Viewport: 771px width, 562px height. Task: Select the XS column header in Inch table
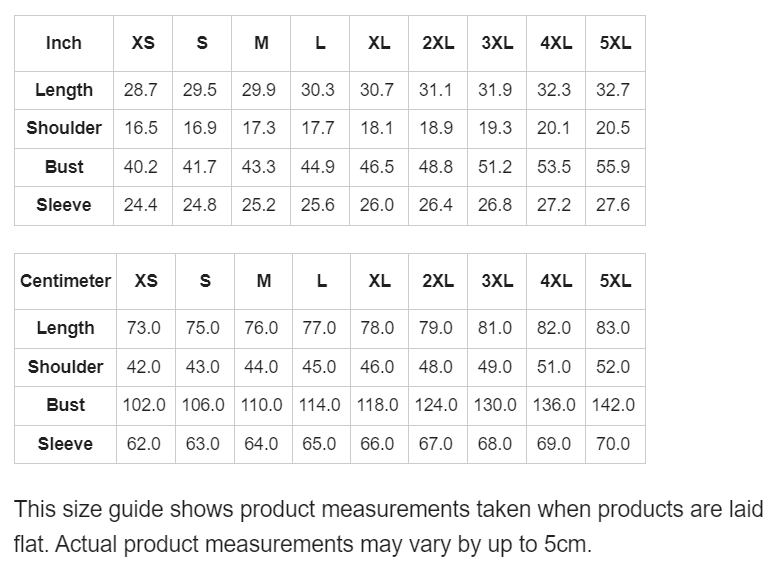coord(143,43)
